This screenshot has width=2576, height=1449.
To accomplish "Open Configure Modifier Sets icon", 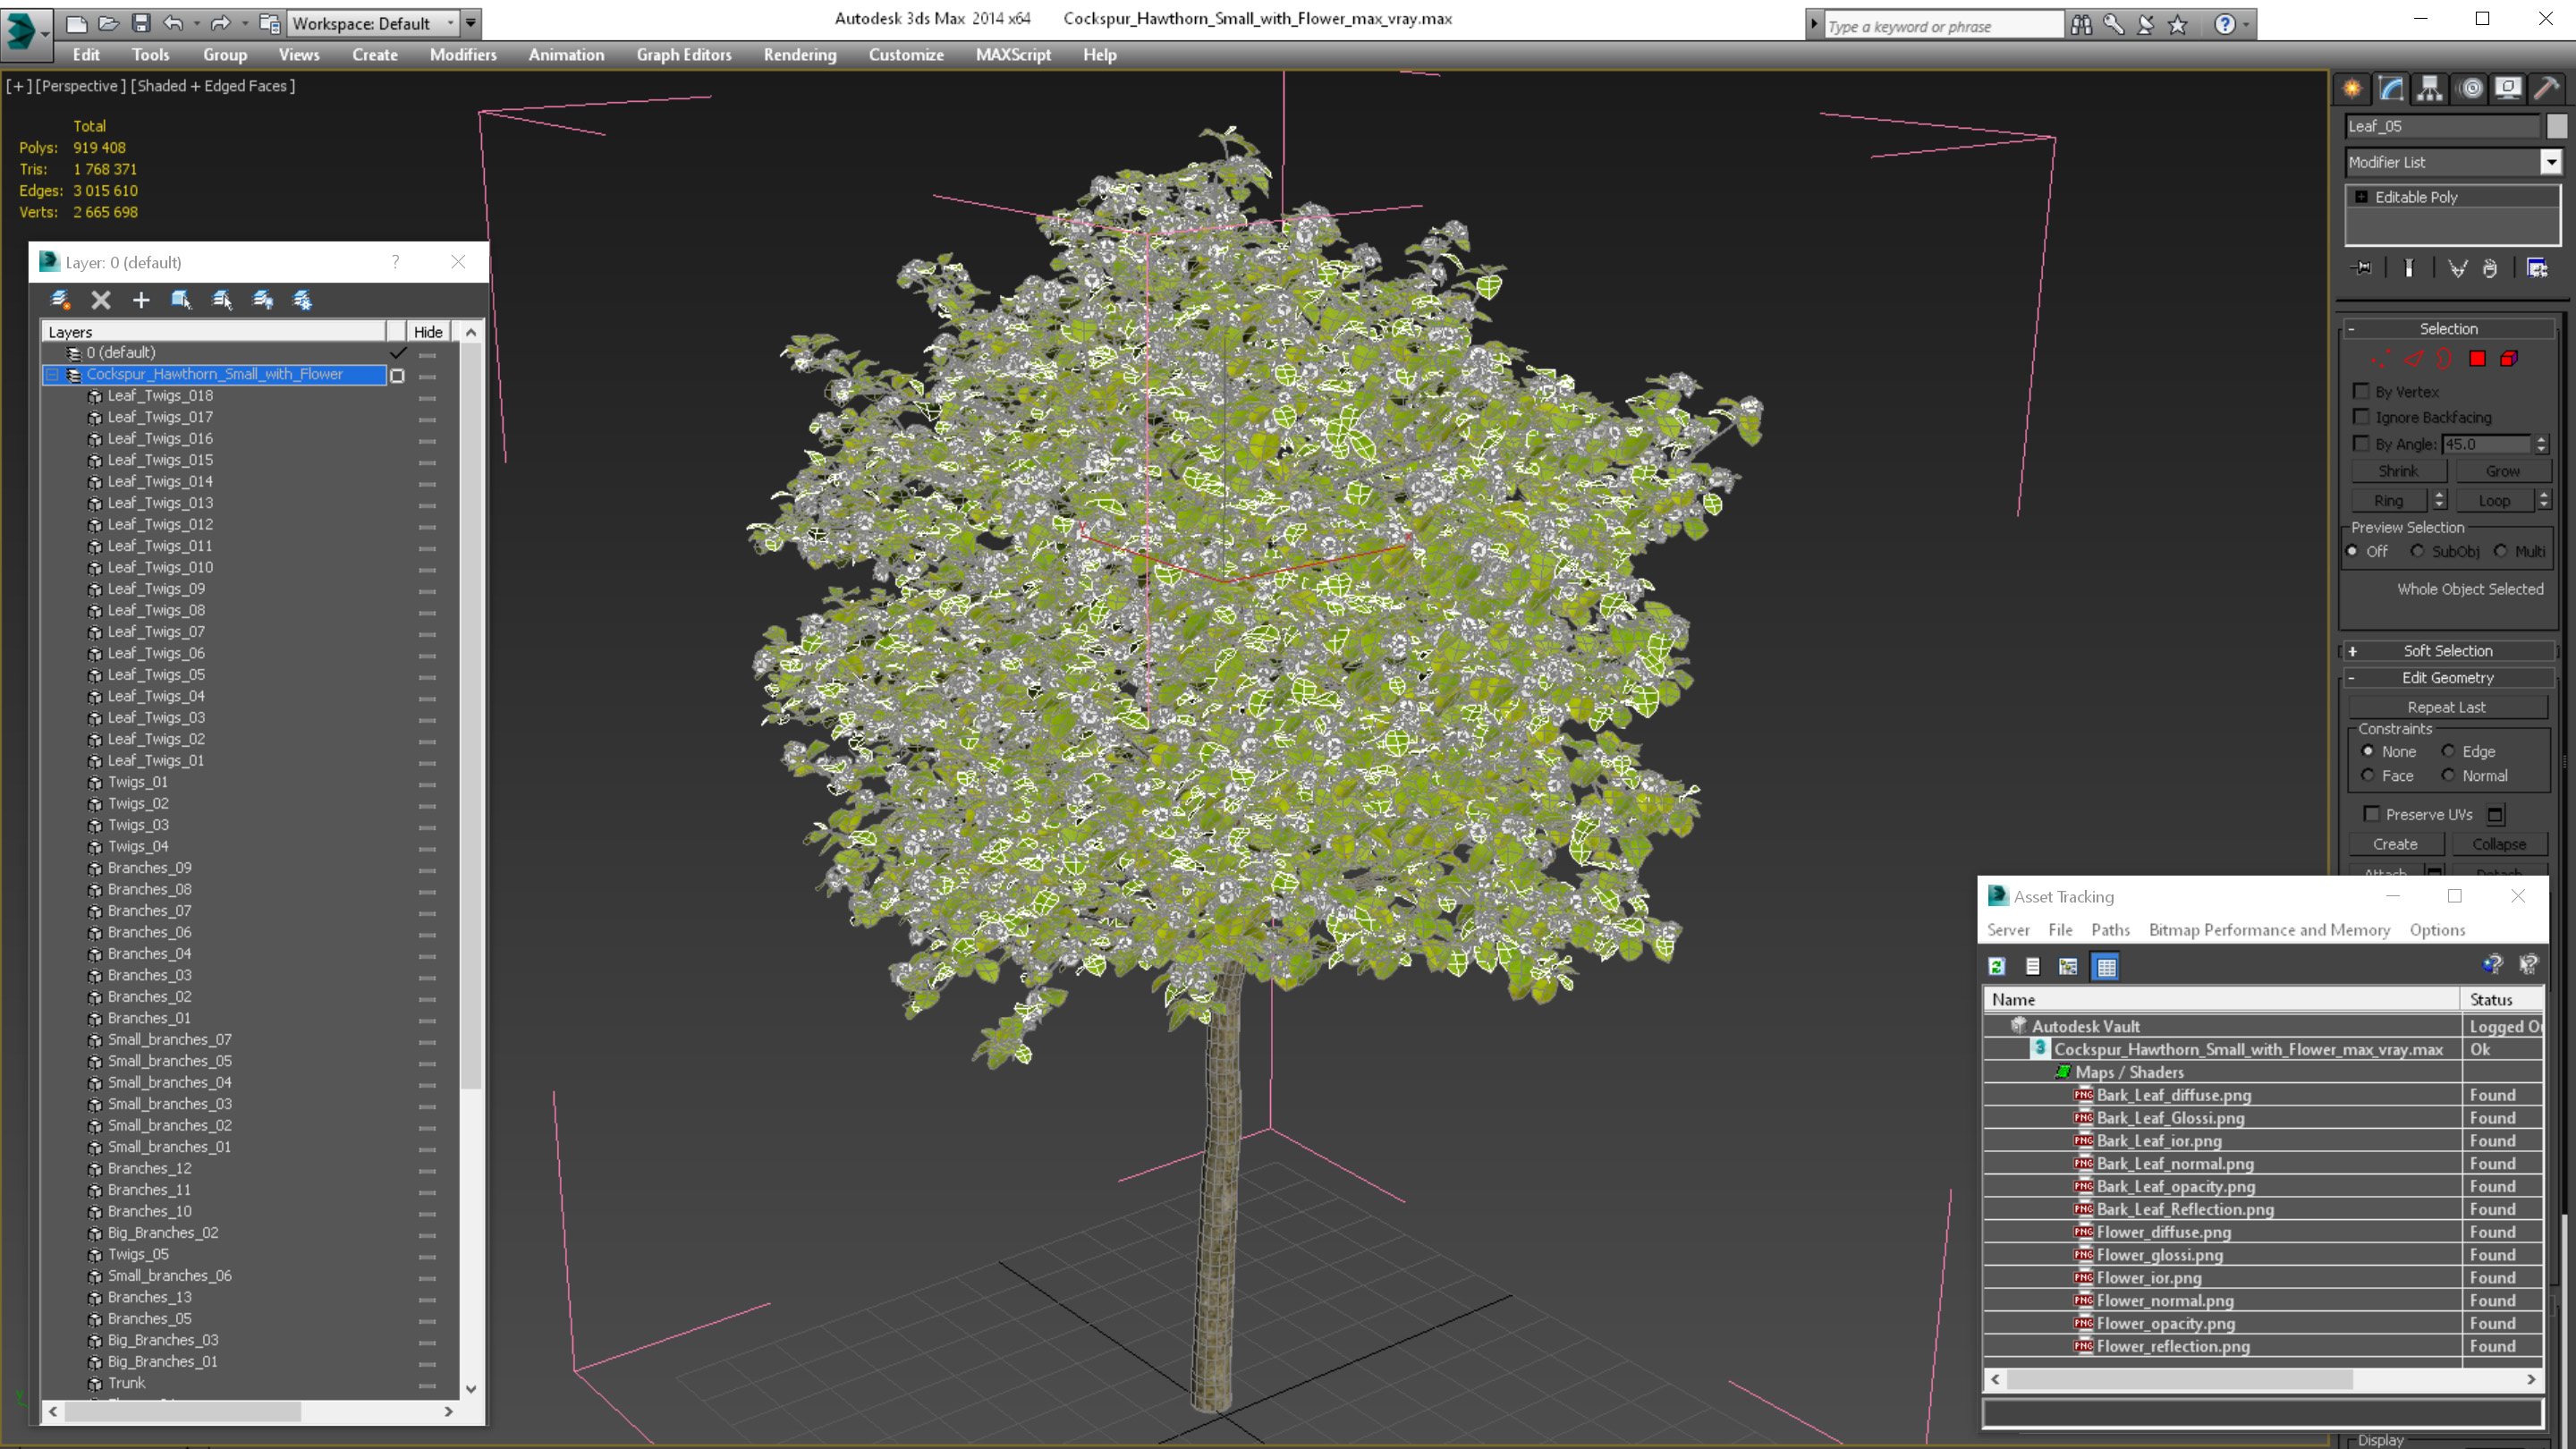I will tap(2537, 268).
